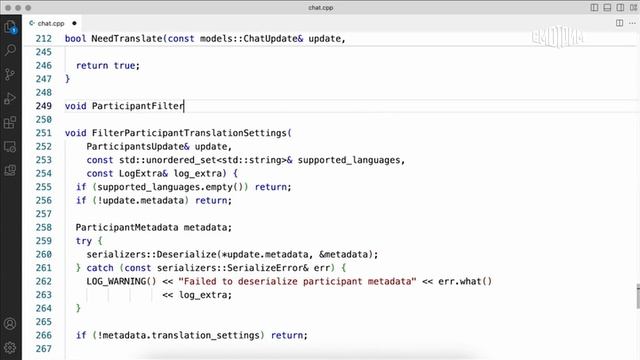This screenshot has height=360, width=640.
Task: Open the Search view icon
Action: tap(10, 50)
